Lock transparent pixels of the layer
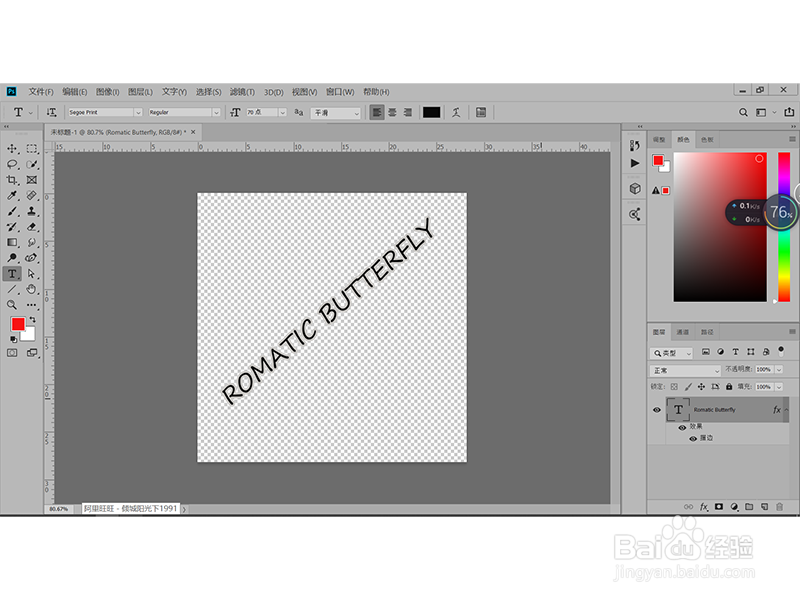 click(674, 387)
